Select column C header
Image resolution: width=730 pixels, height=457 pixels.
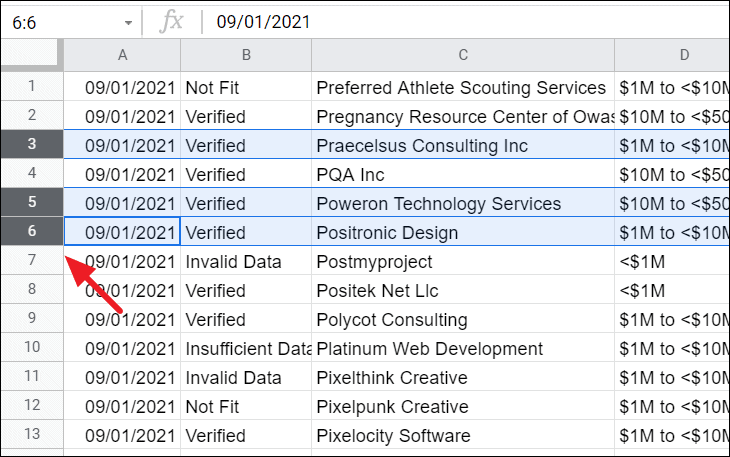tap(463, 55)
